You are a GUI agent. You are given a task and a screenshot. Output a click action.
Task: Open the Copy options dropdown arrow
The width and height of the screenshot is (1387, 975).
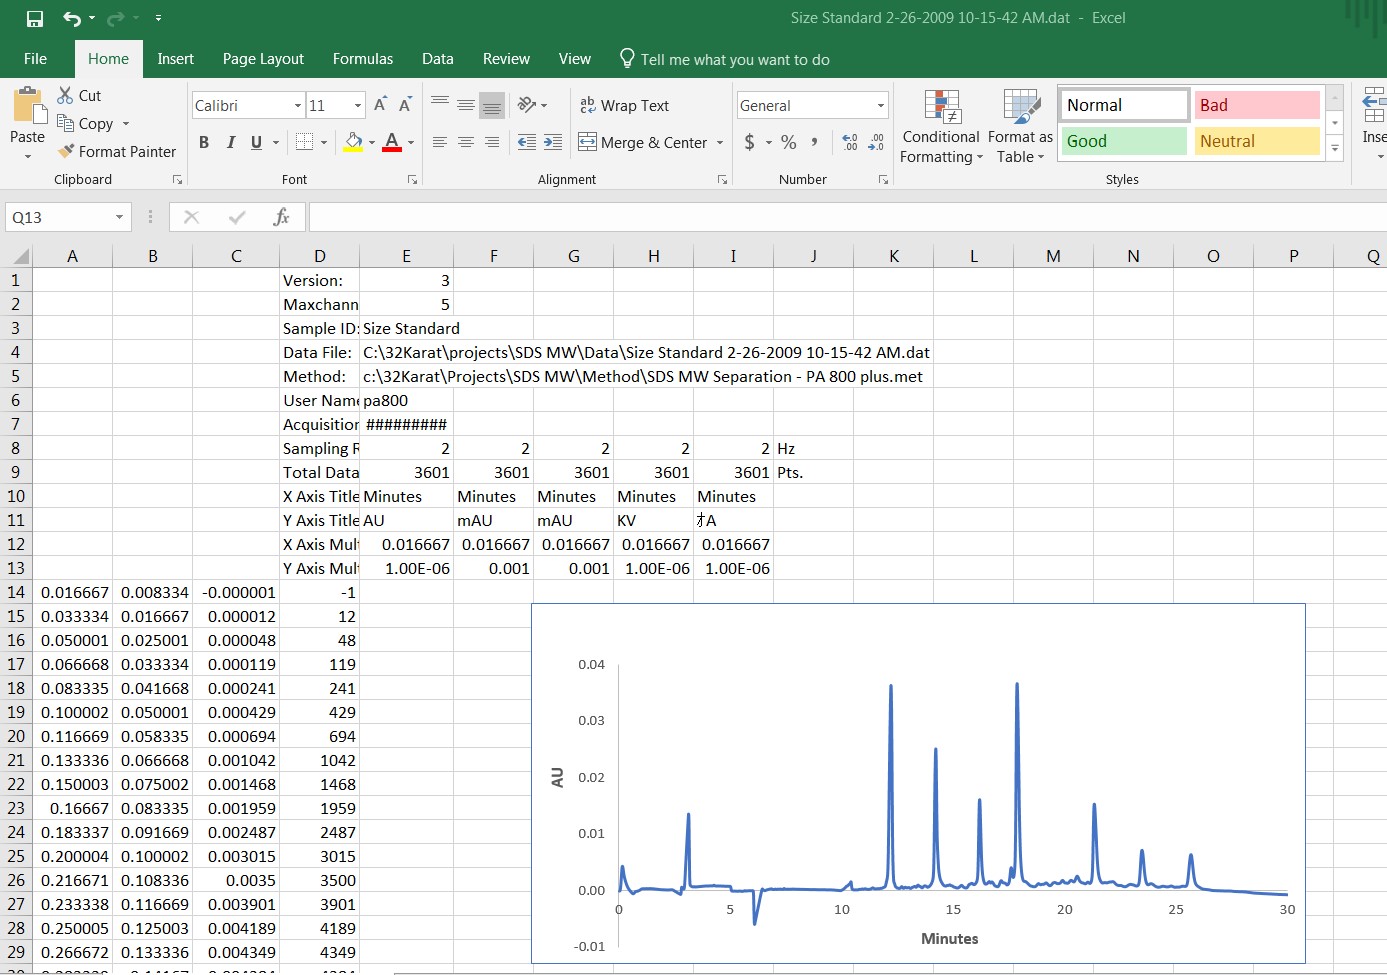(126, 123)
